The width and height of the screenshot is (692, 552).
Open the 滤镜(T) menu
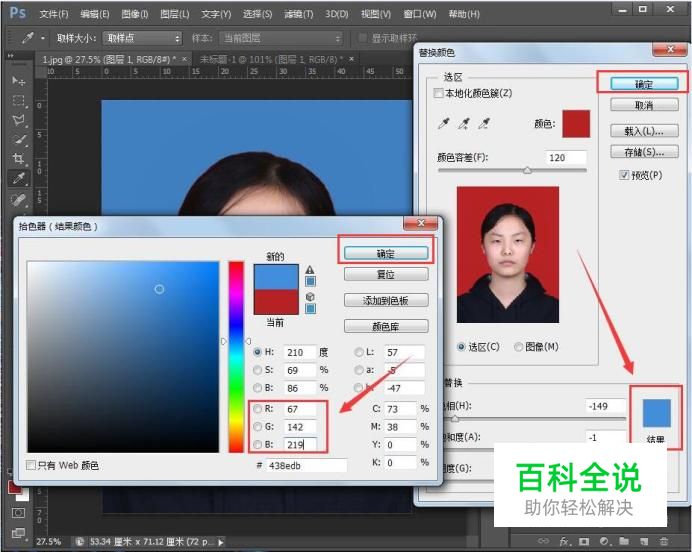[299, 14]
